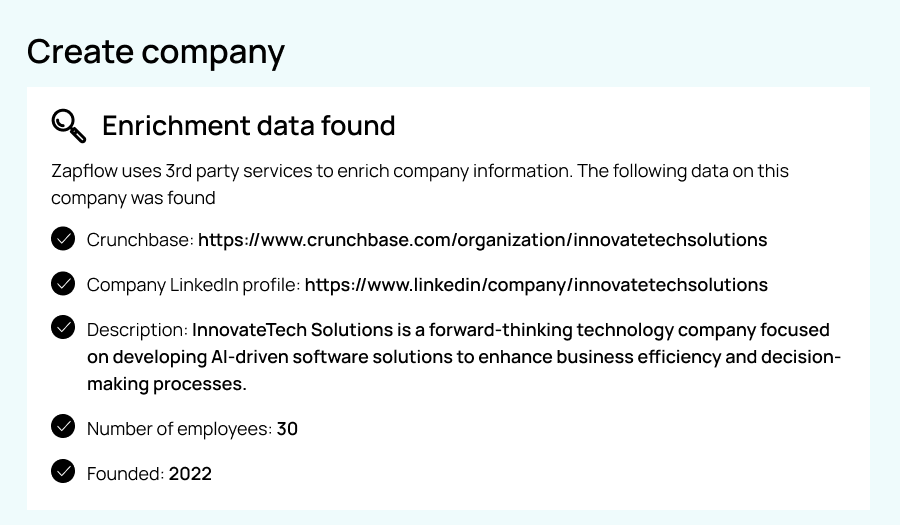
Task: Click the Crunchbase field label
Action: 141,240
